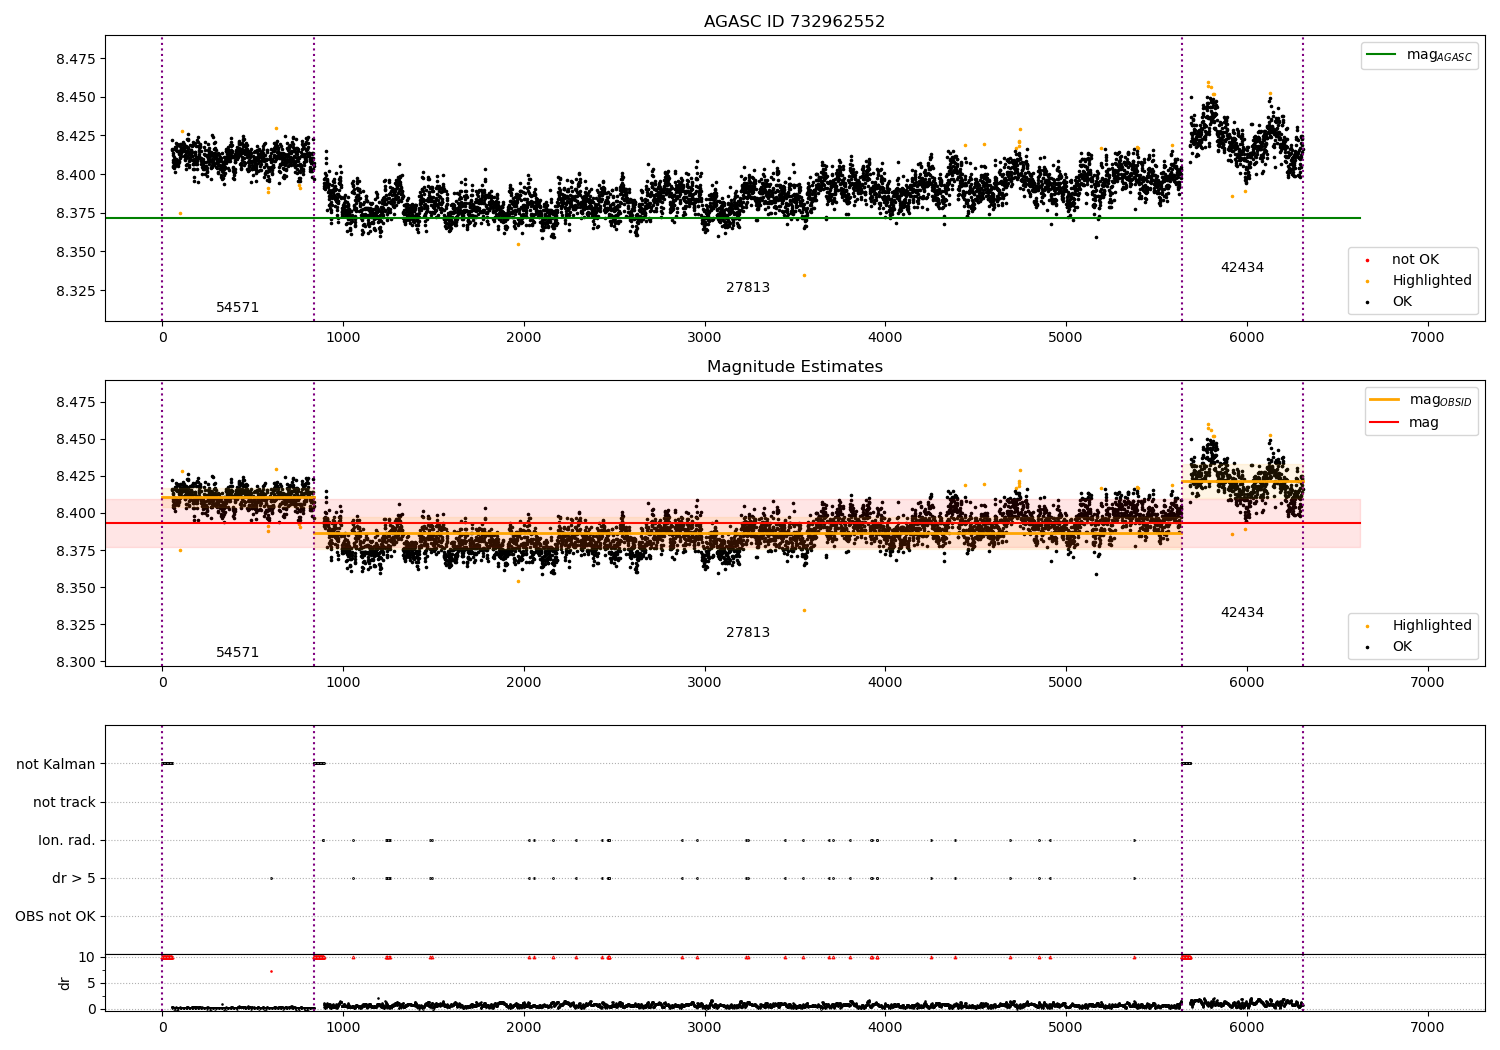Click the dr tick label 10 in bottom panel

[87, 957]
